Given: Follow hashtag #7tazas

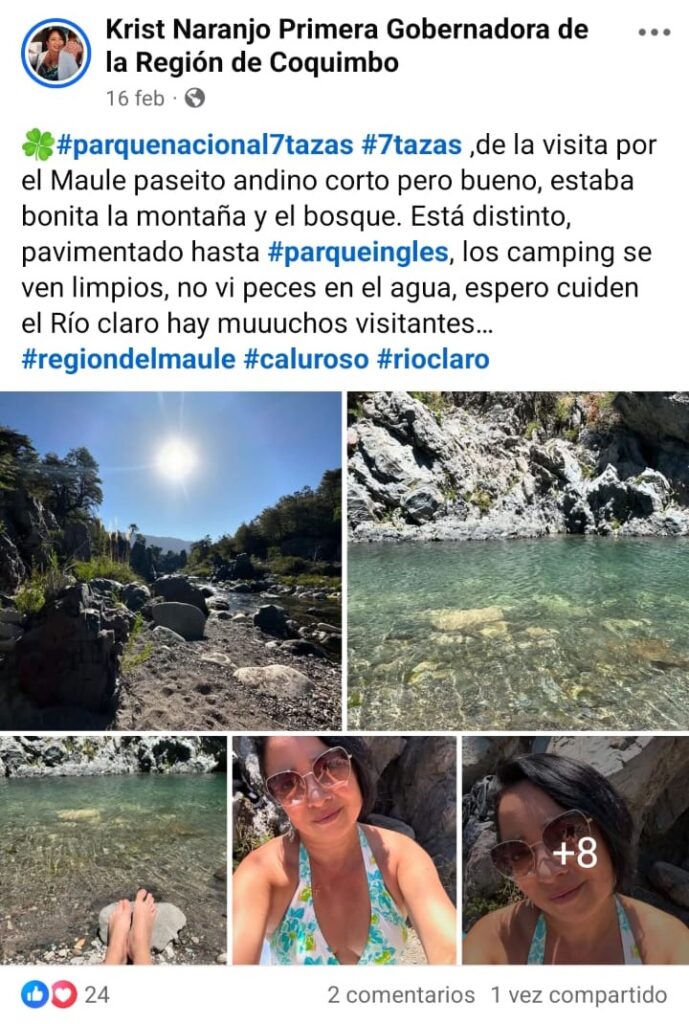Looking at the screenshot, I should click(x=412, y=145).
